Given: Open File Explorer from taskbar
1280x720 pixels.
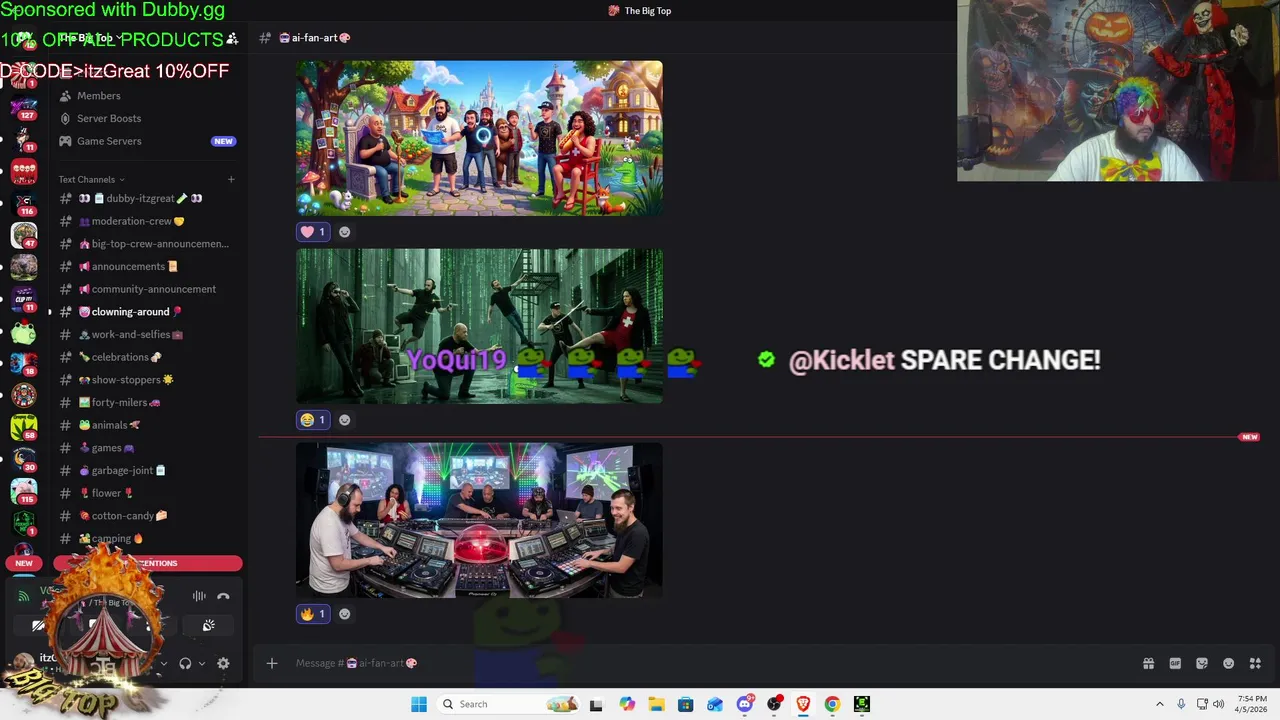Looking at the screenshot, I should pos(656,704).
